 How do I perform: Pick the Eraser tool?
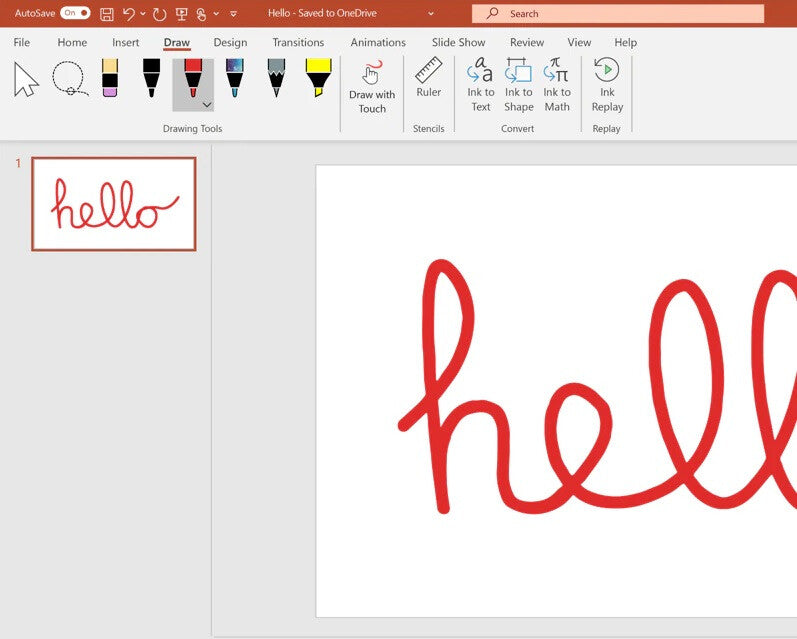110,79
